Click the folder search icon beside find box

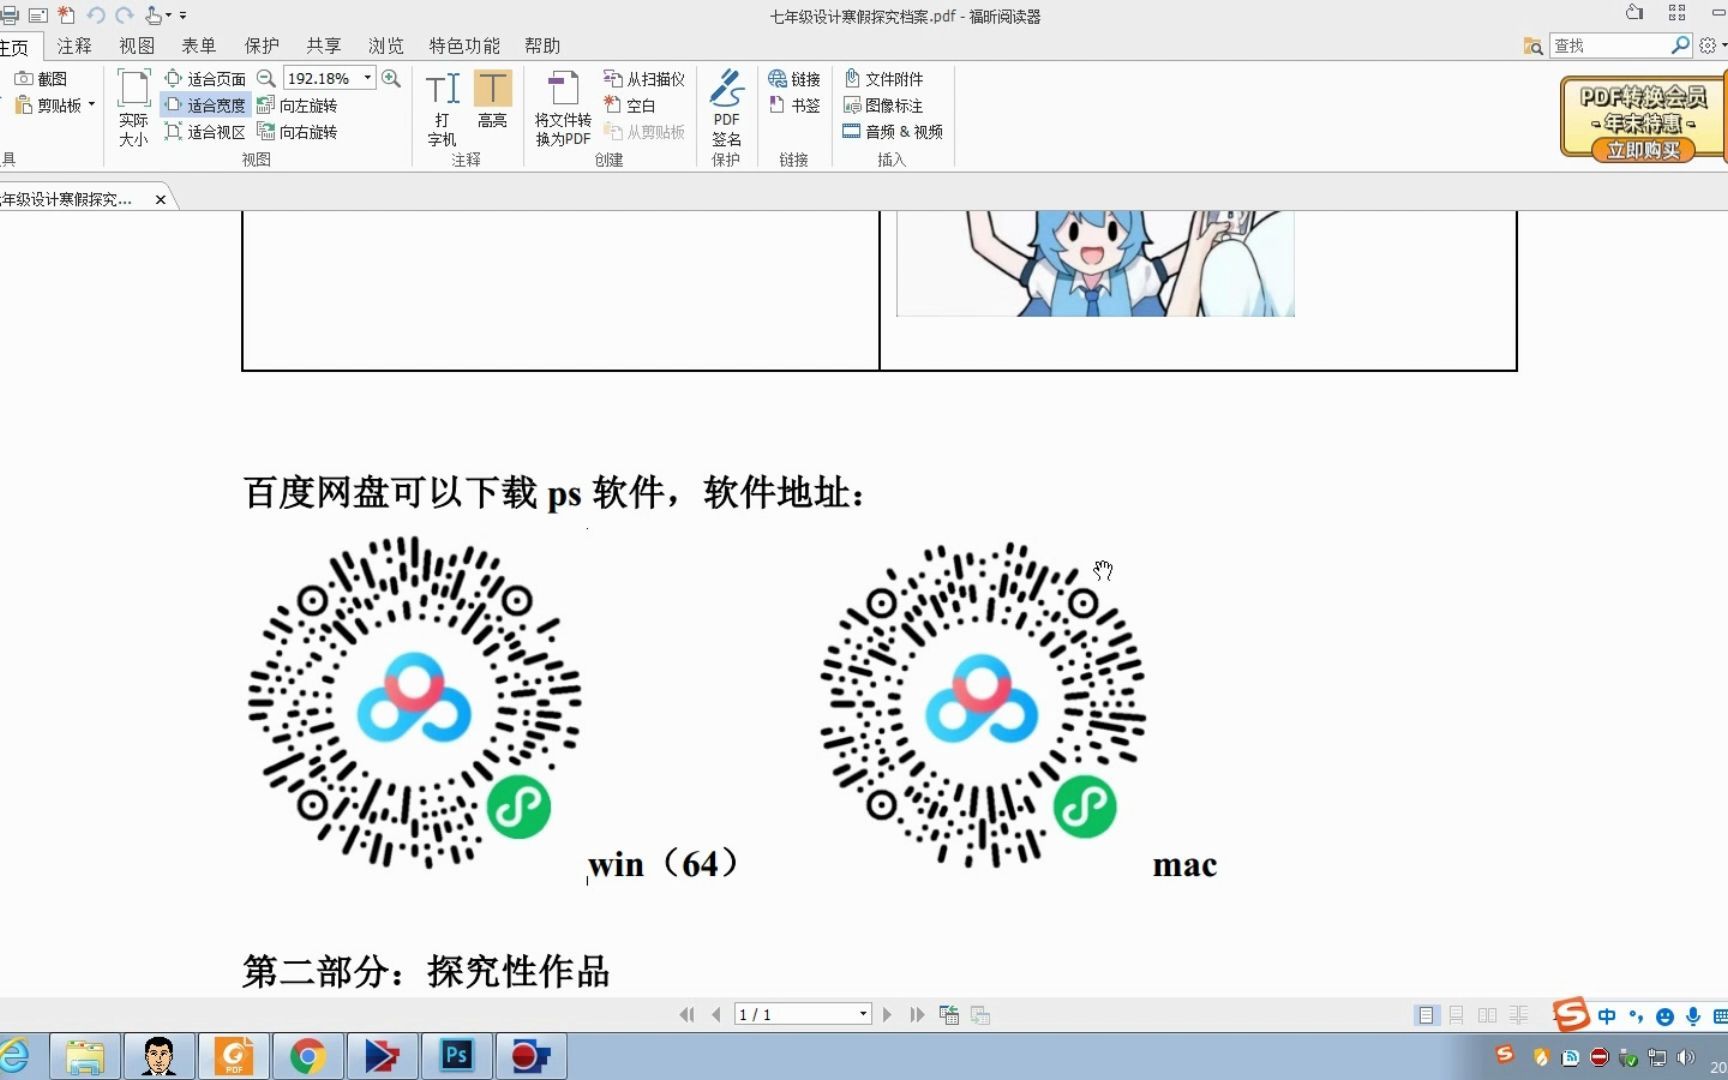coord(1533,46)
